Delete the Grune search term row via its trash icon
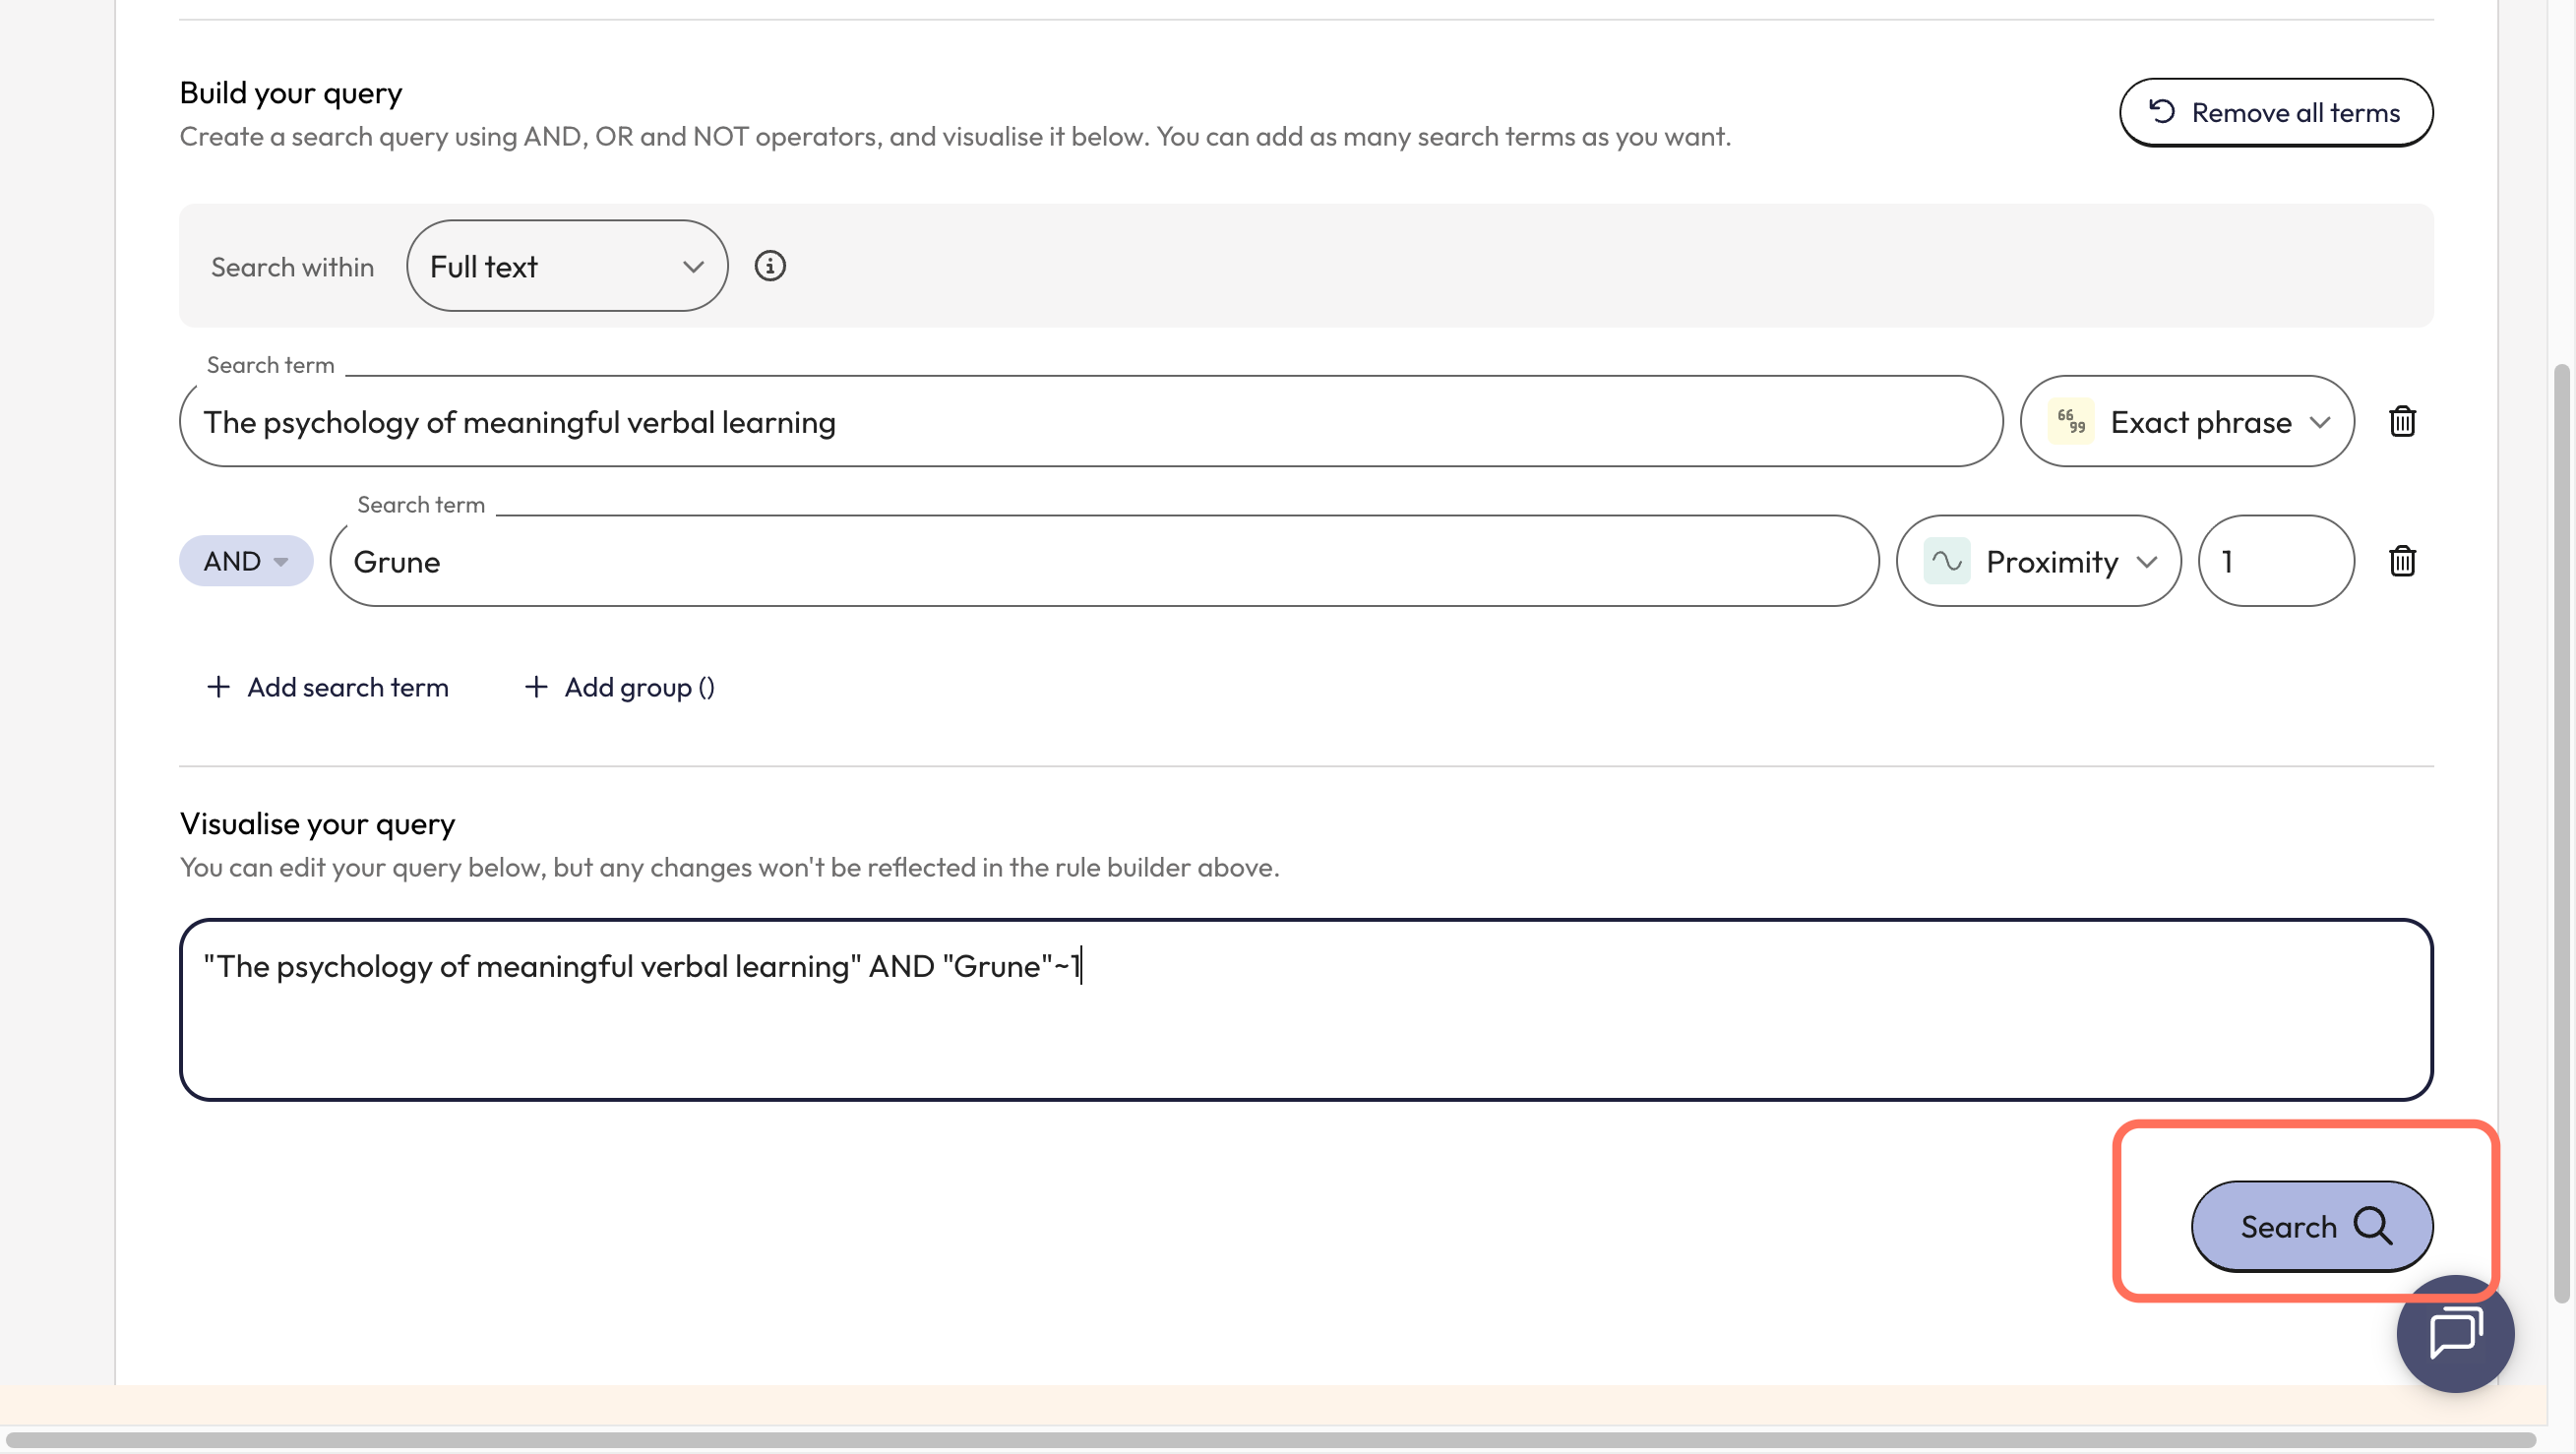The image size is (2576, 1454). (2402, 561)
